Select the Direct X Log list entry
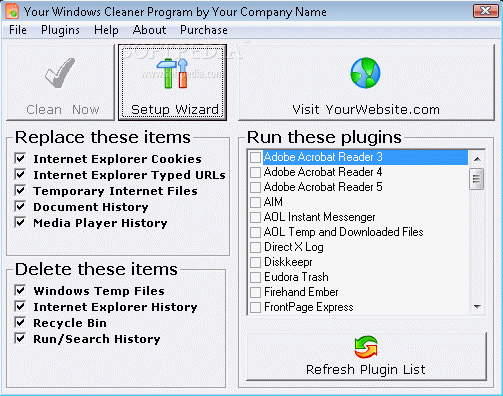The width and height of the screenshot is (503, 396). (359, 247)
